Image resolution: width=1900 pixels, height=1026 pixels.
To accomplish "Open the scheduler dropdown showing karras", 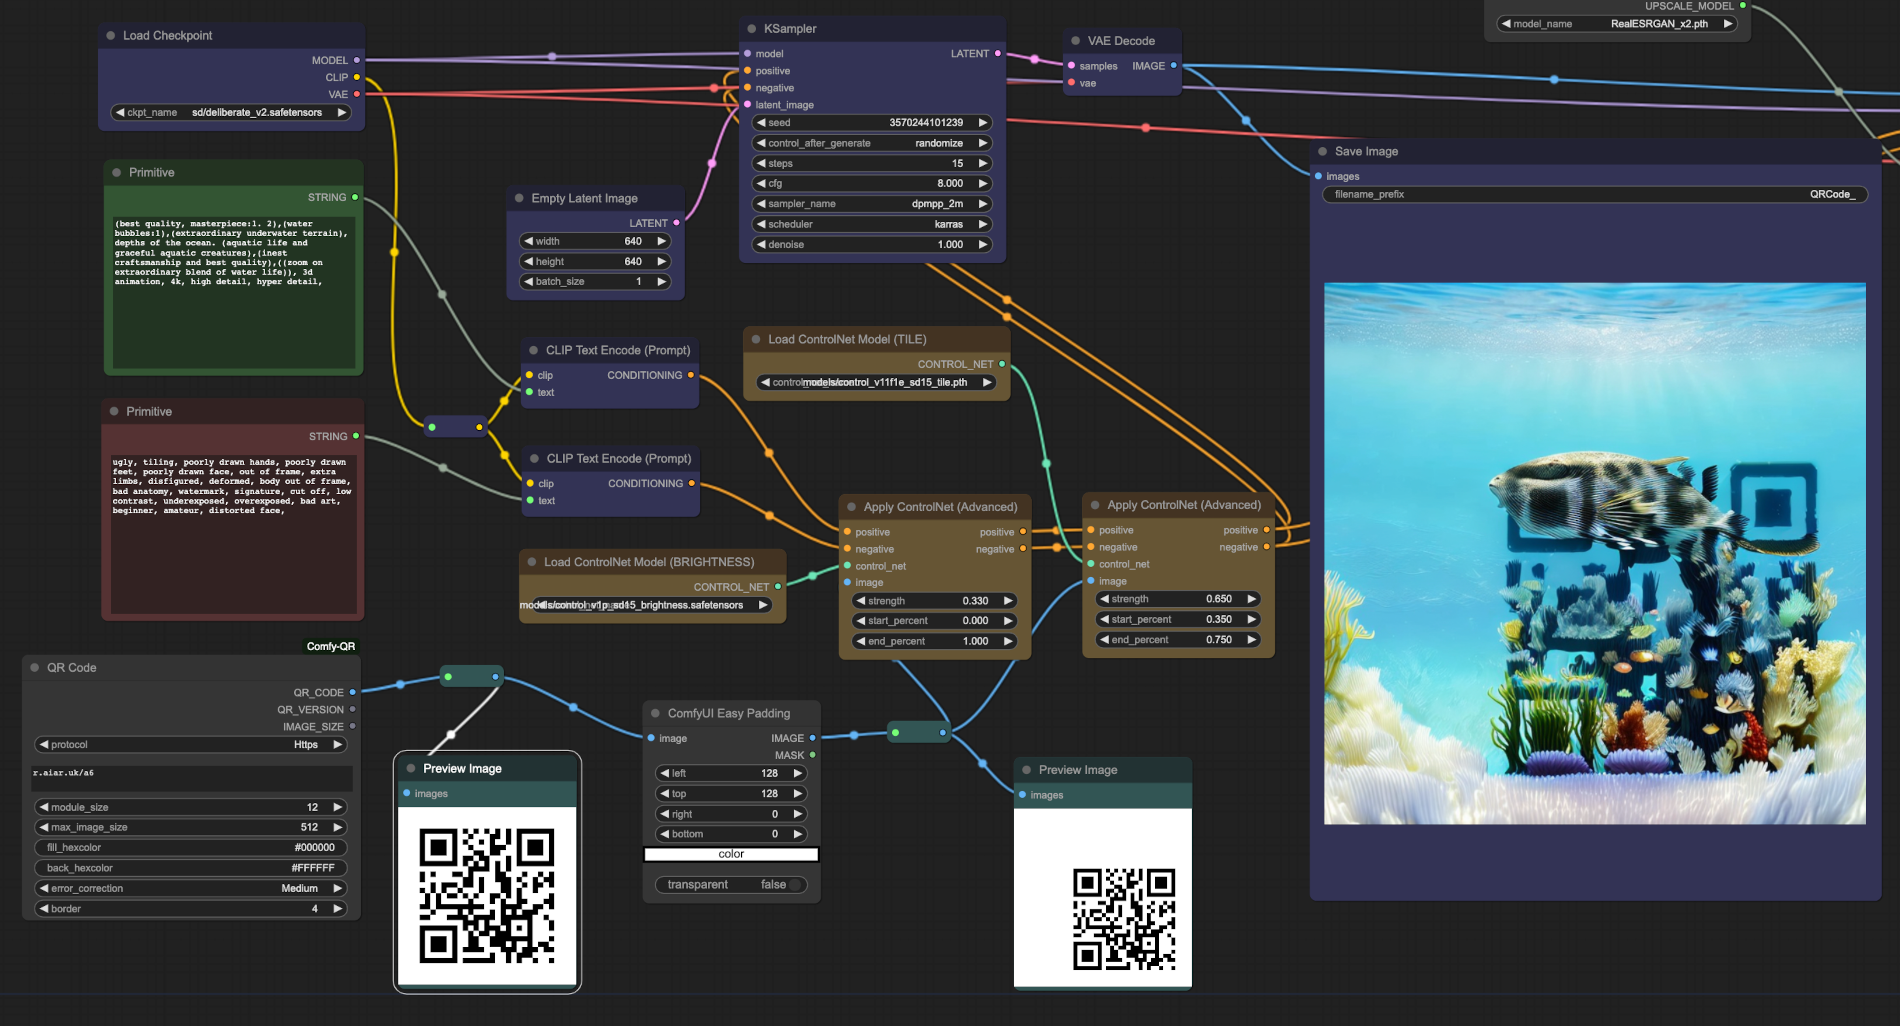I will tap(871, 224).
